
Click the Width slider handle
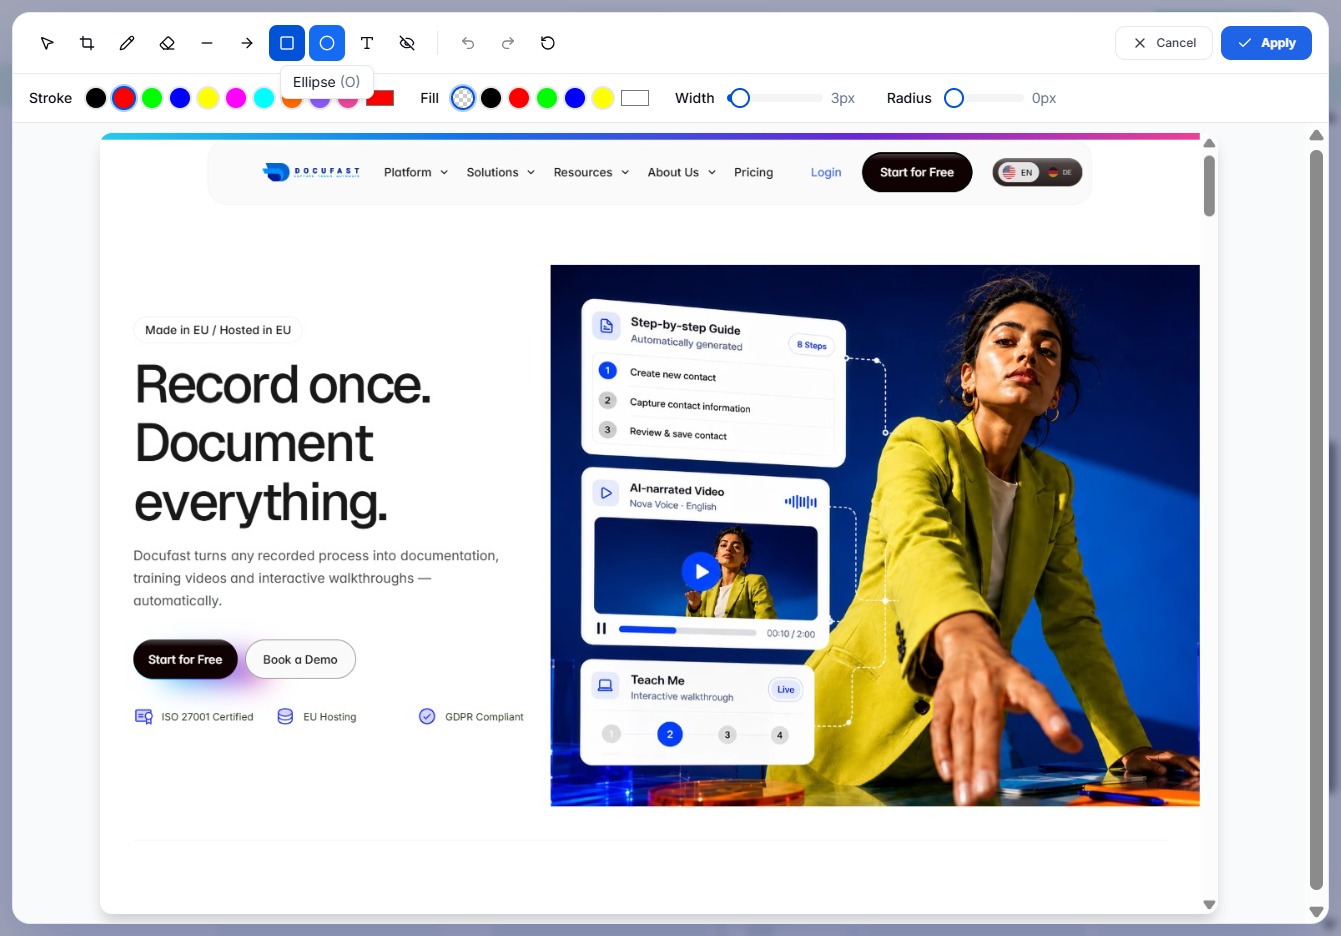point(739,98)
